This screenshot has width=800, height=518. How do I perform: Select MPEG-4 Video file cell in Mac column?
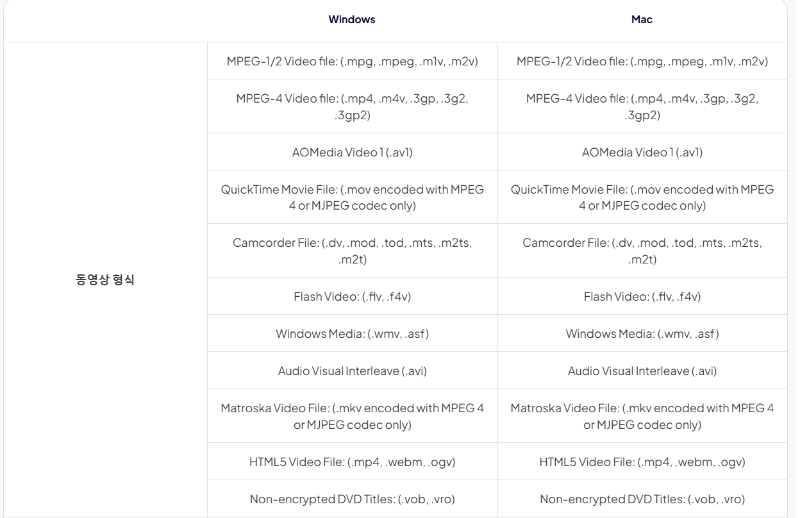click(642, 107)
